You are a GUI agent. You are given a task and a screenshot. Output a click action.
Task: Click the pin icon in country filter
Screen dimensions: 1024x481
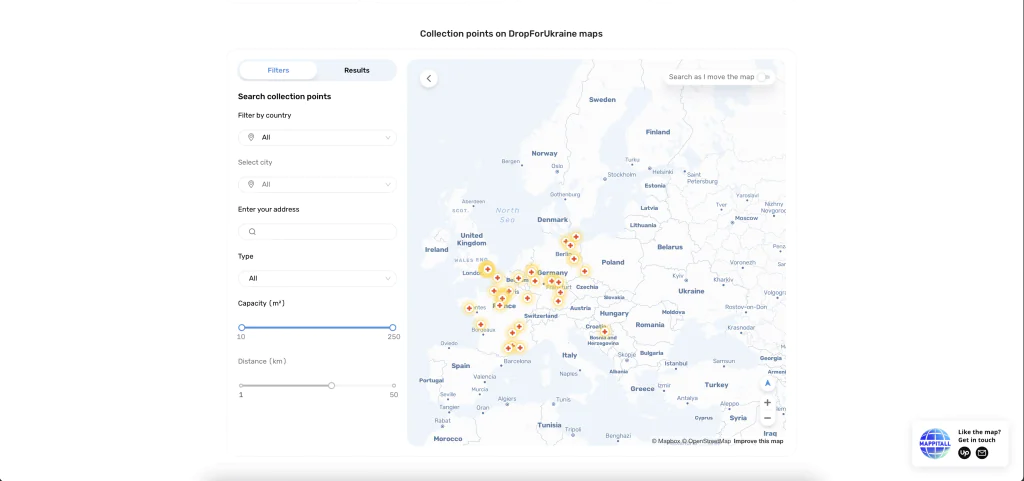(x=251, y=137)
